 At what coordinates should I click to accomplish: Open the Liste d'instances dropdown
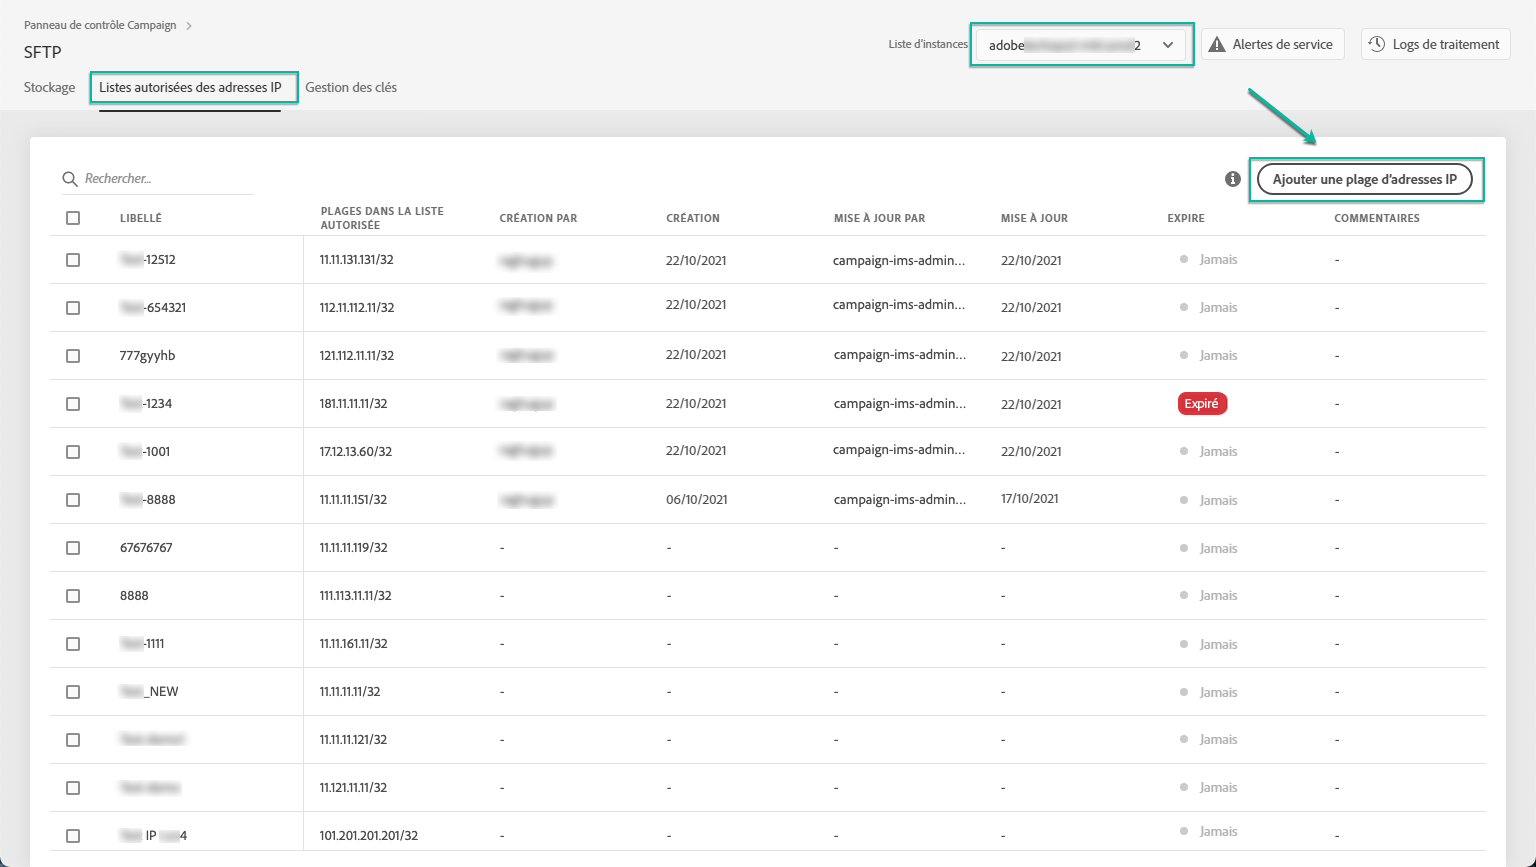click(x=1081, y=45)
